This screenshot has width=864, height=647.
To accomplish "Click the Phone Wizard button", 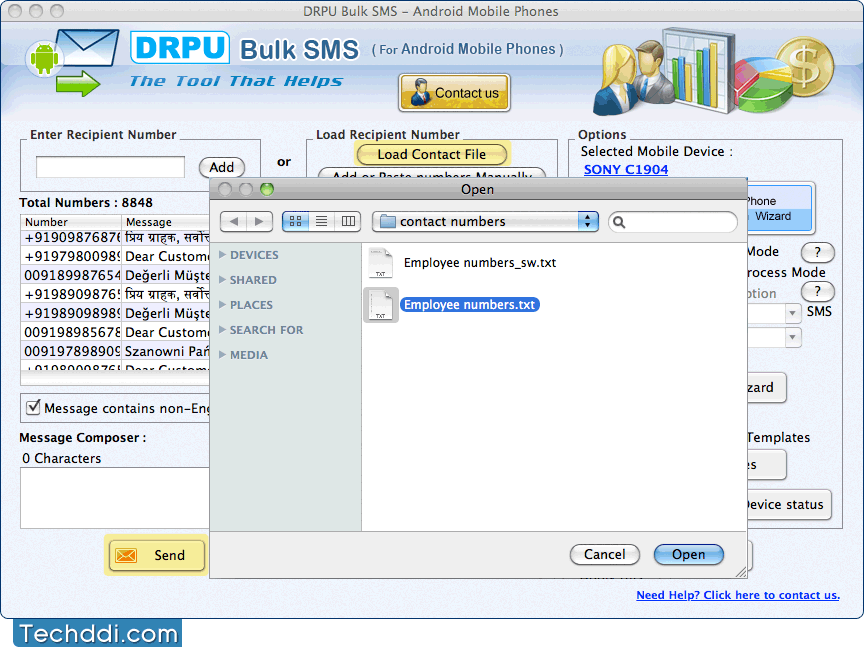I will coord(779,208).
